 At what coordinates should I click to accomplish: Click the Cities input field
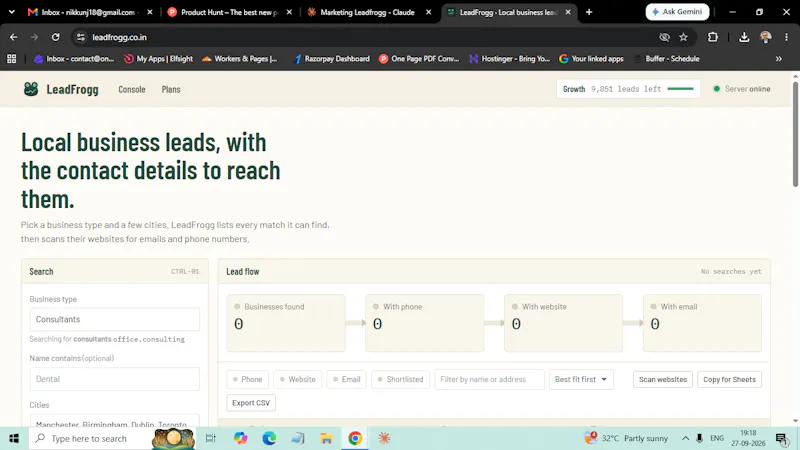115,420
